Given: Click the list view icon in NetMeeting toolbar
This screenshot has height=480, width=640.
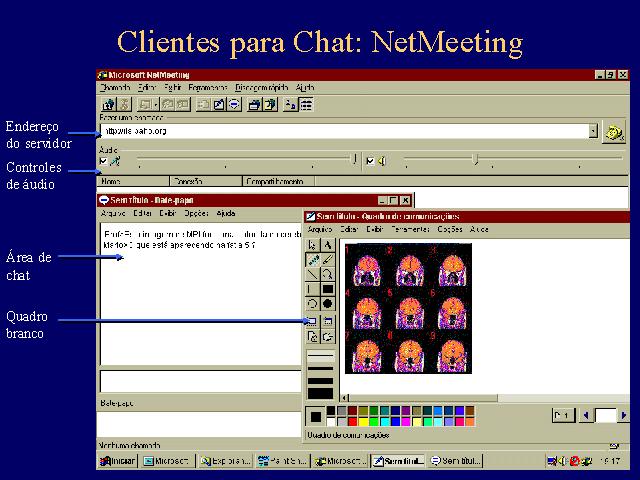Looking at the screenshot, I should pyautogui.click(x=307, y=105).
